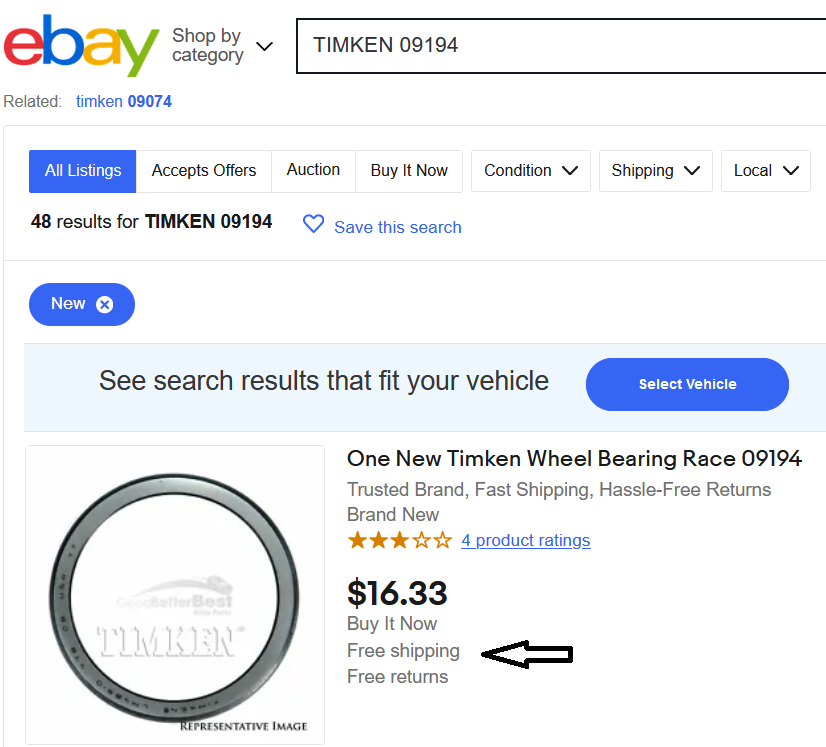Select the Buy It Now tab
Screen dimensions: 826x747
[409, 171]
